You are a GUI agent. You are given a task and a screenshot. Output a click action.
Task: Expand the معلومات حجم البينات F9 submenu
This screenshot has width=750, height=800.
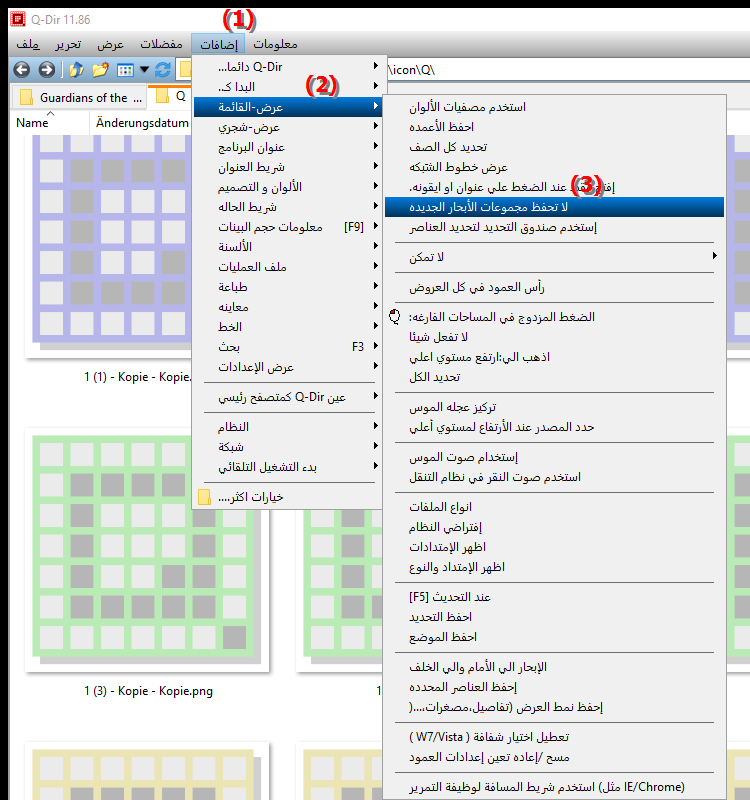288,227
